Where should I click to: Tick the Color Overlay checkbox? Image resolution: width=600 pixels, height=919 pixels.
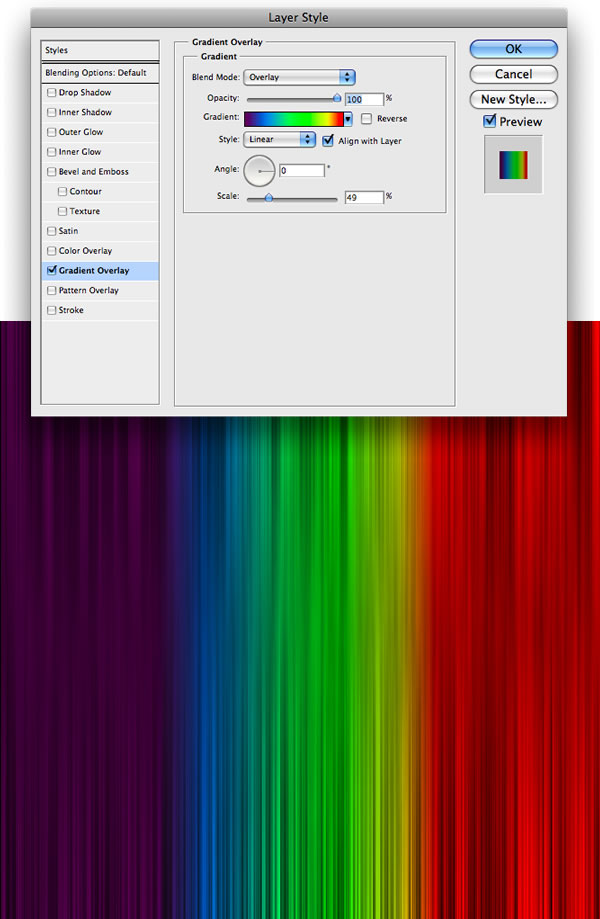[x=52, y=251]
